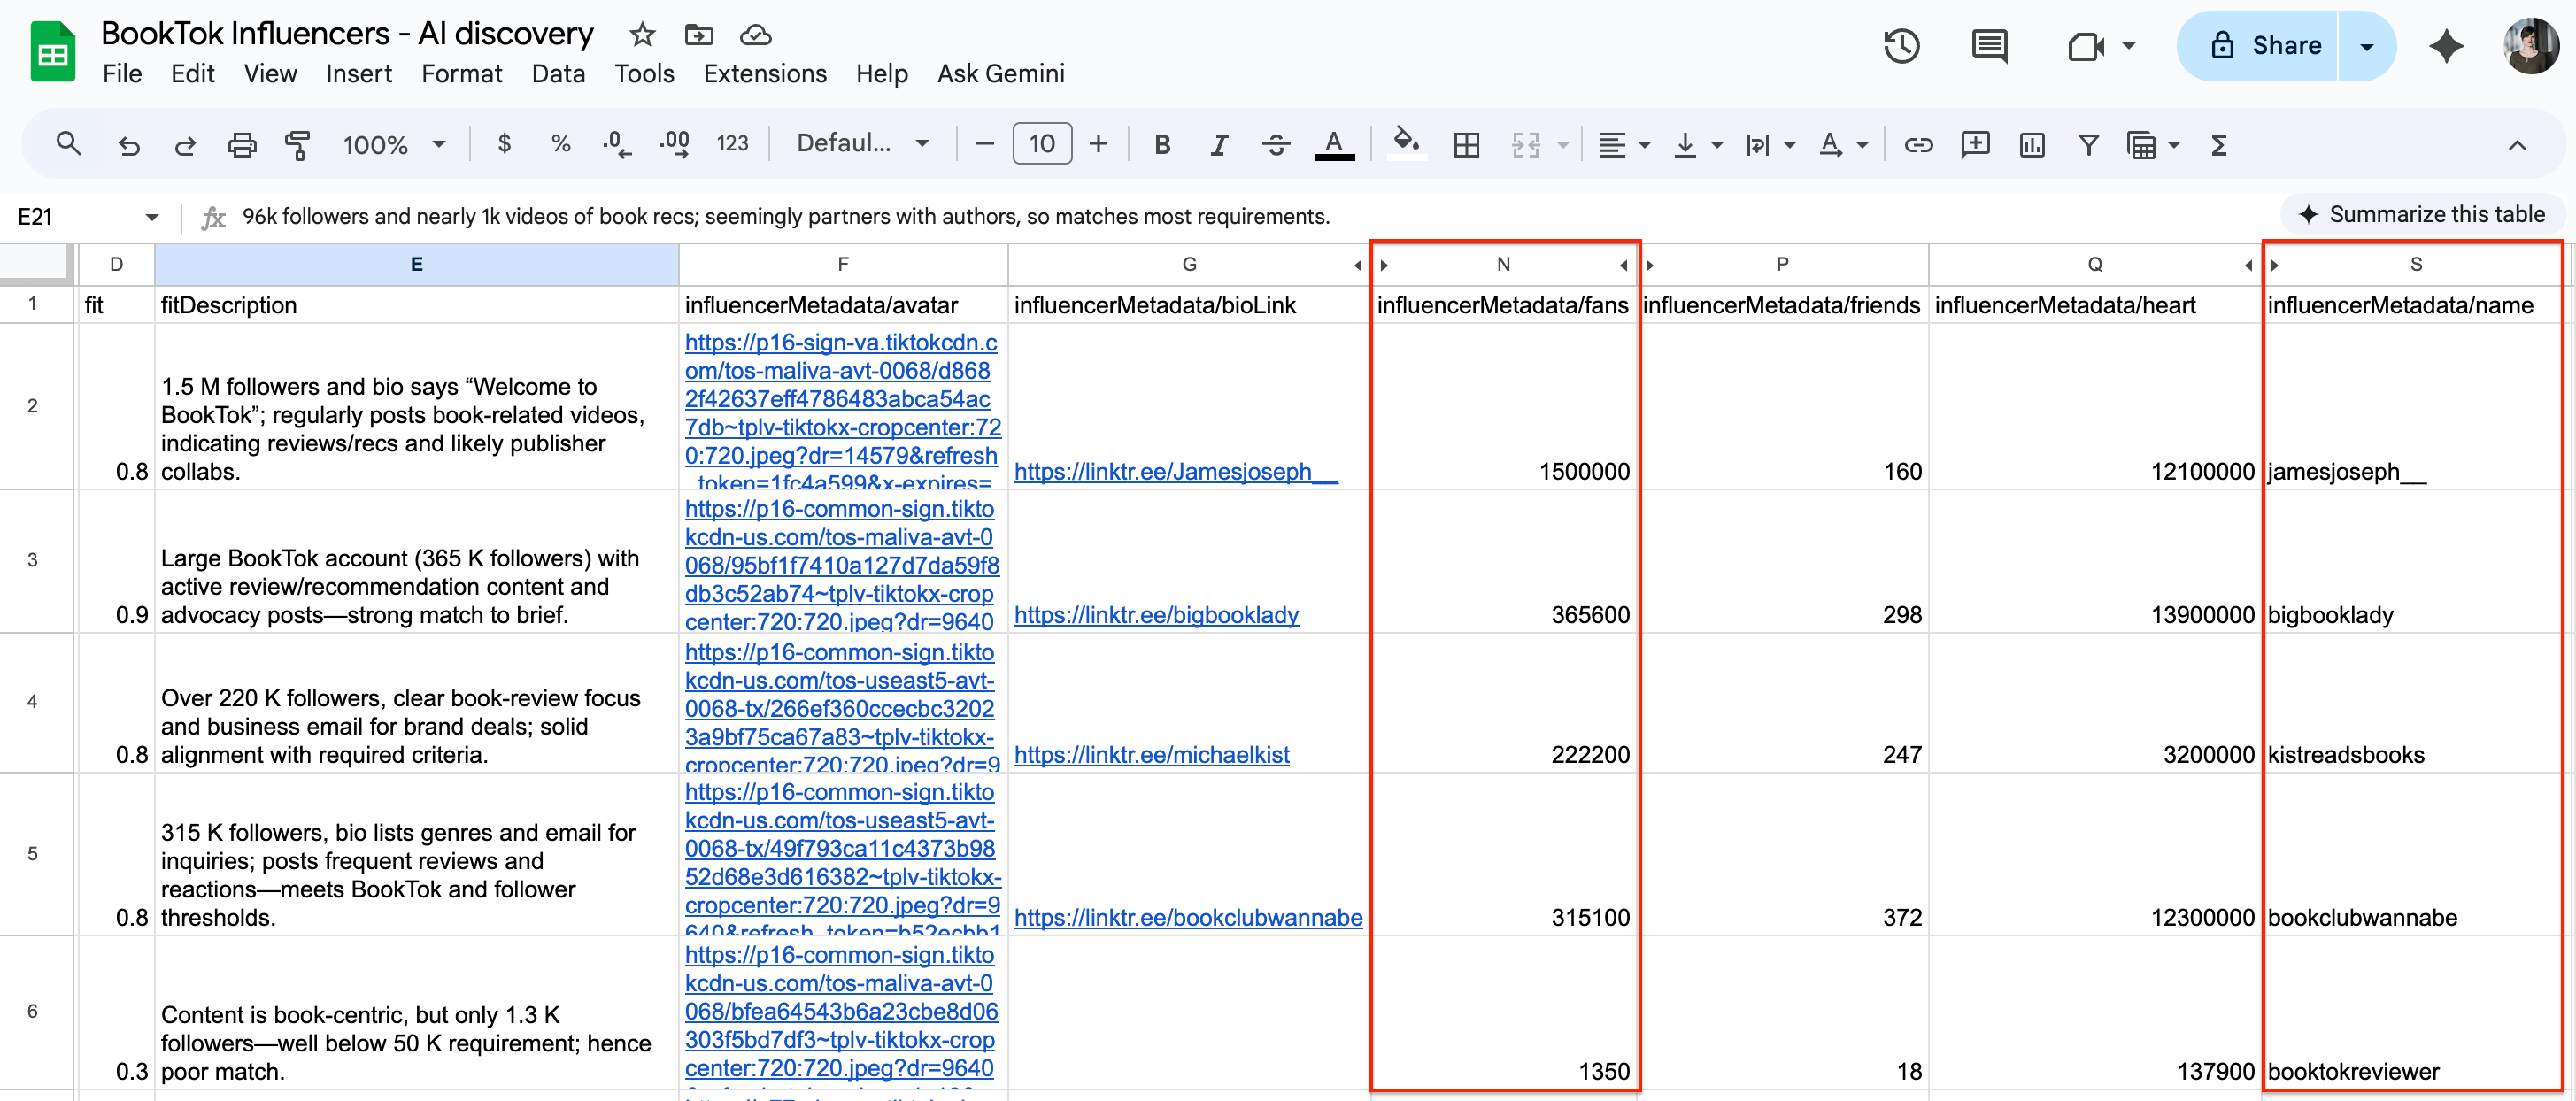
Task: Toggle italic formatting
Action: [1219, 144]
